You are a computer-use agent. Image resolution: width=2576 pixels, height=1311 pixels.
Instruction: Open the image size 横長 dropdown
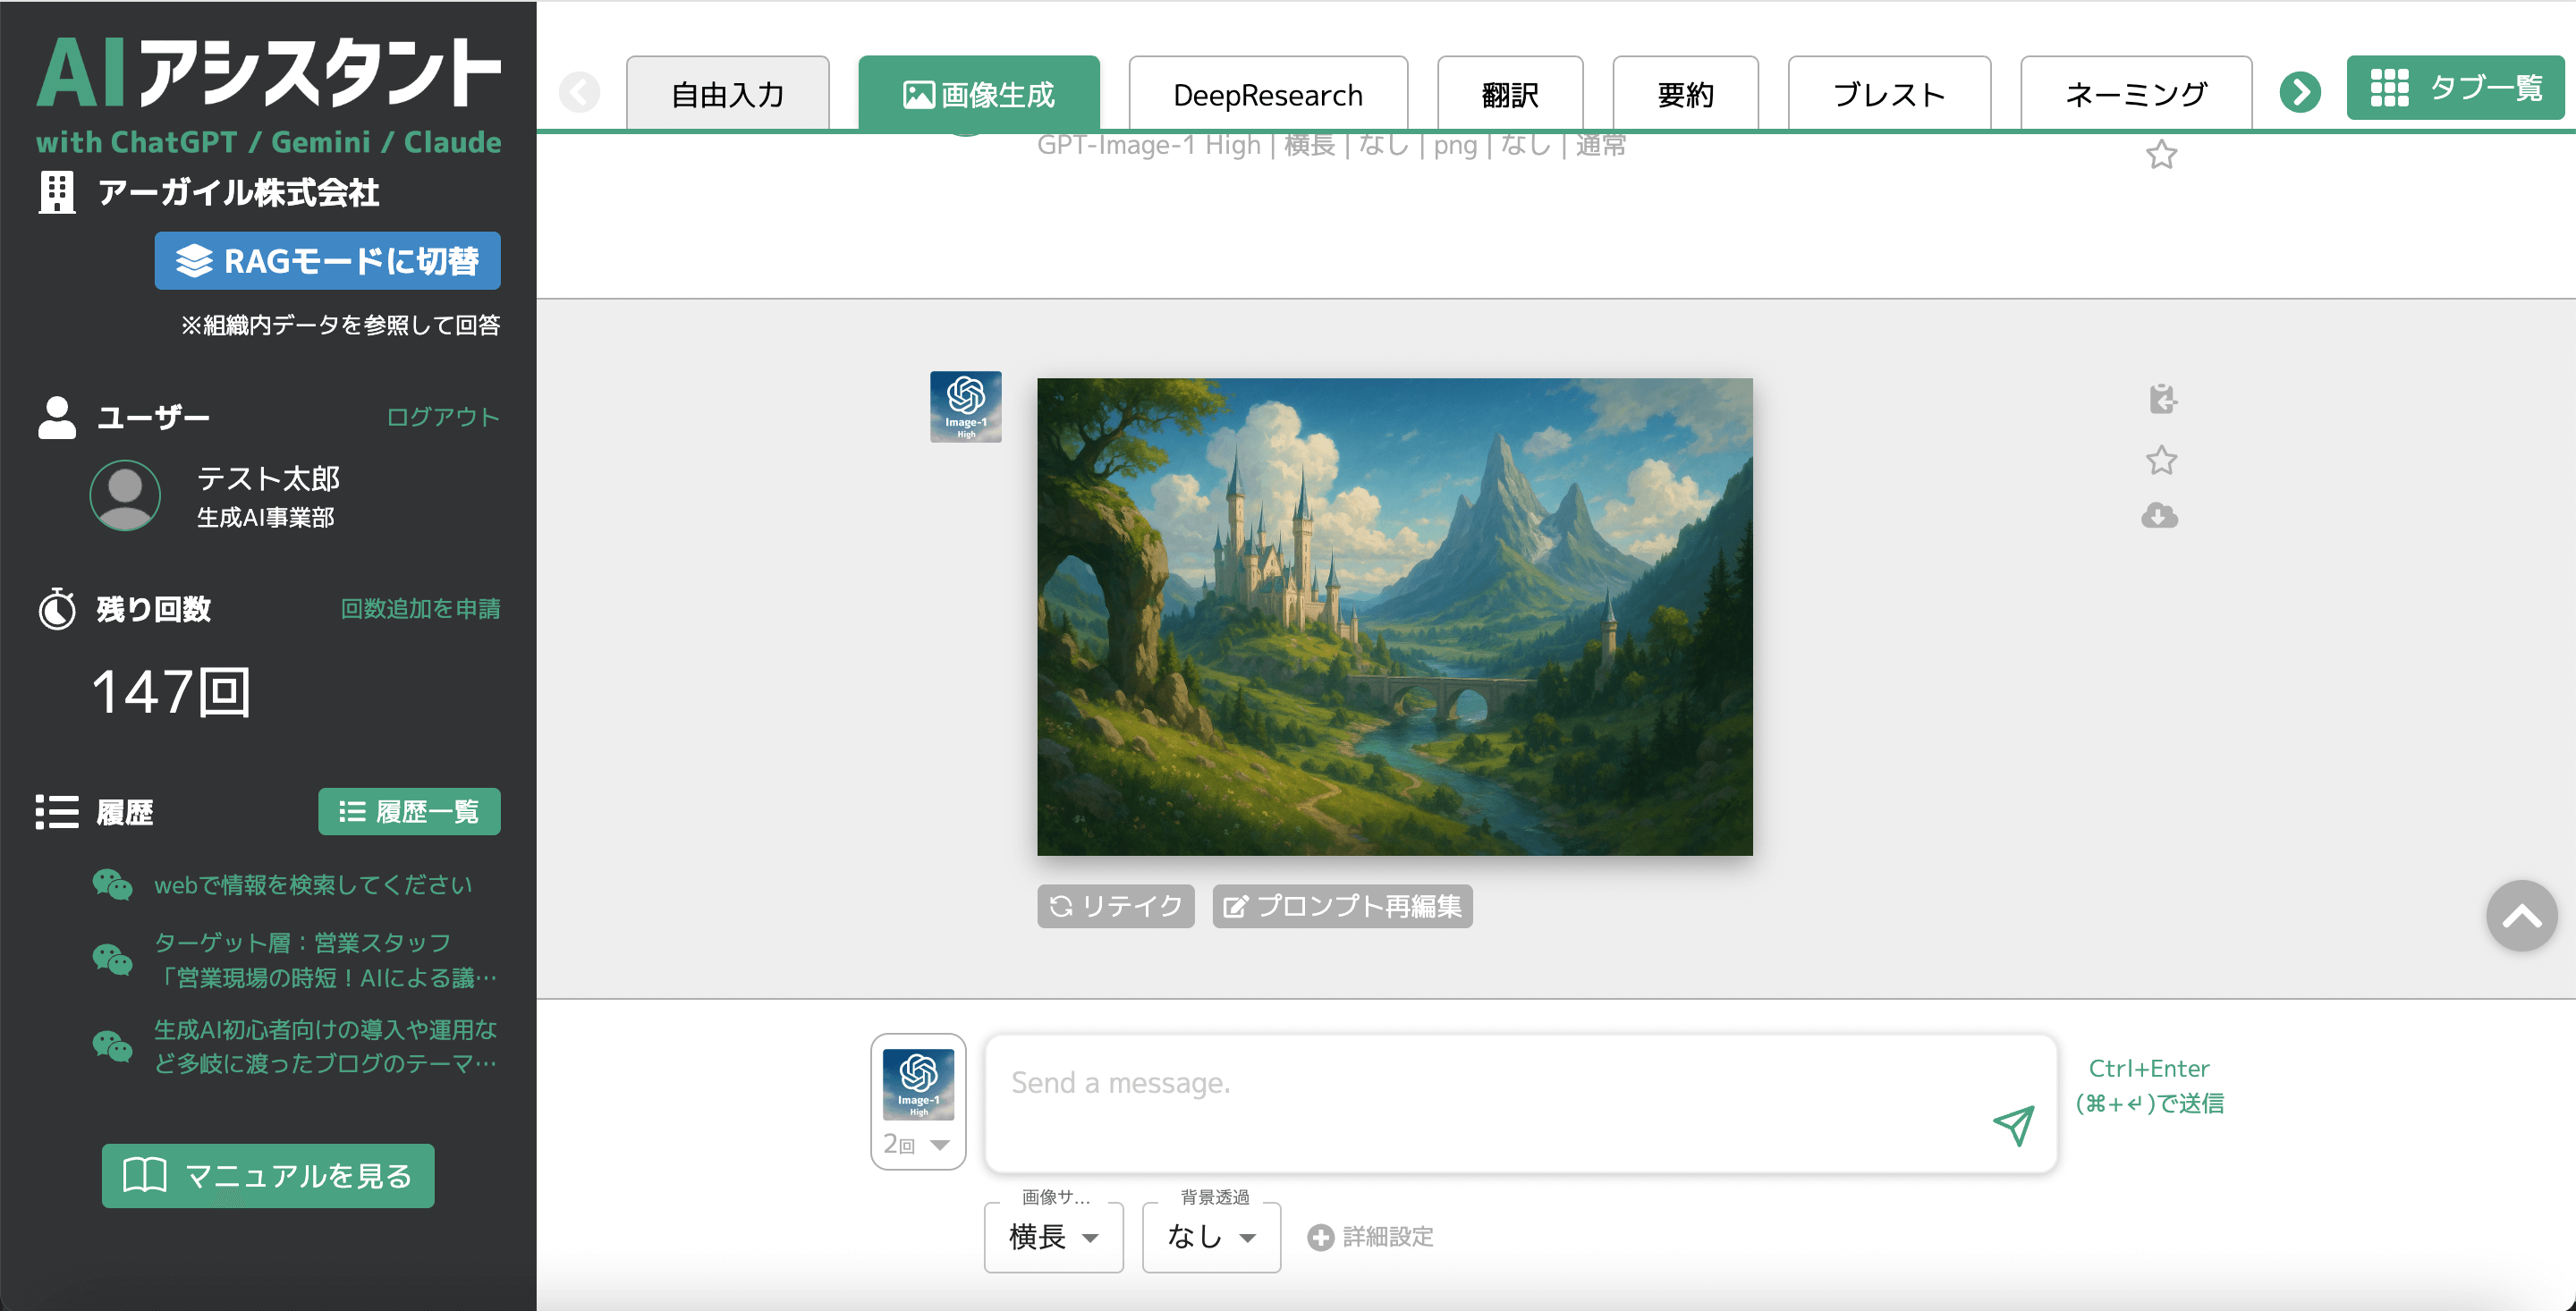(x=1053, y=1237)
